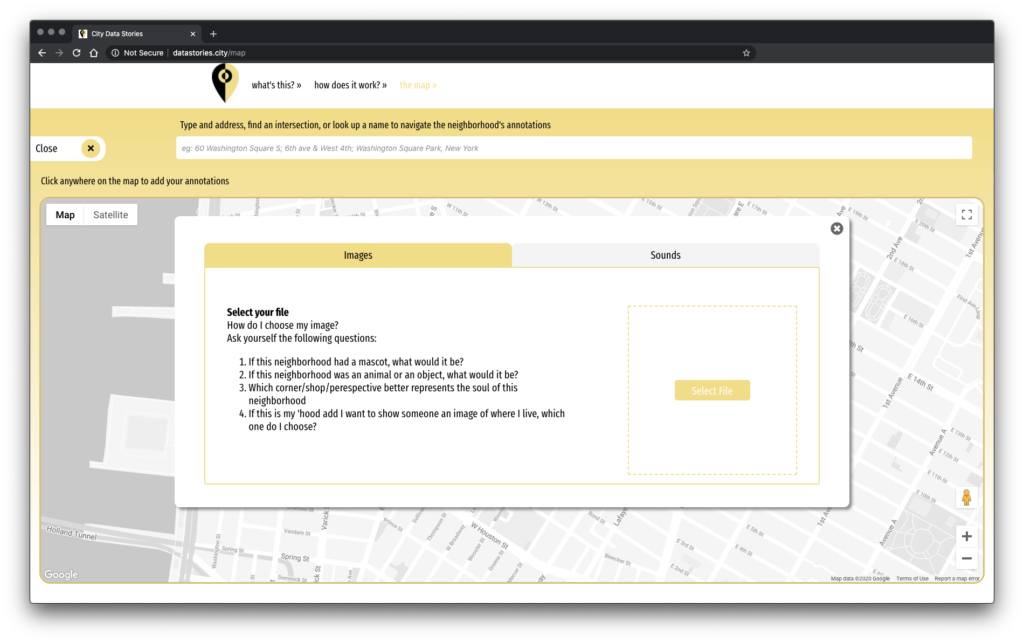
Task: Close the image upload dialog
Action: [837, 228]
